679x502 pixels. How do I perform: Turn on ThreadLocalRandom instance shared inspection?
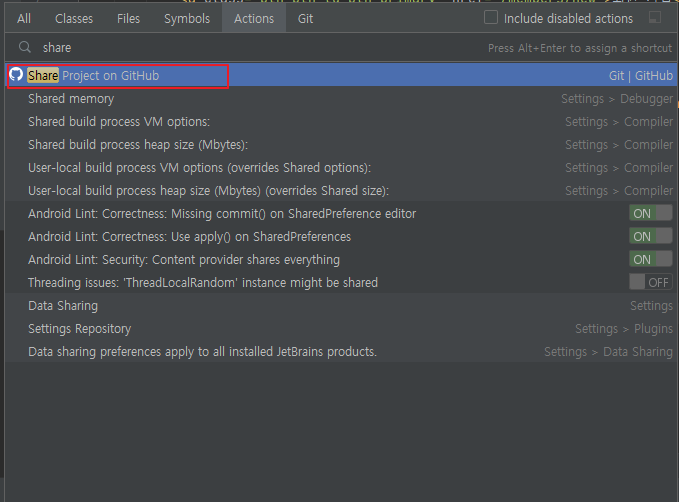click(x=650, y=282)
